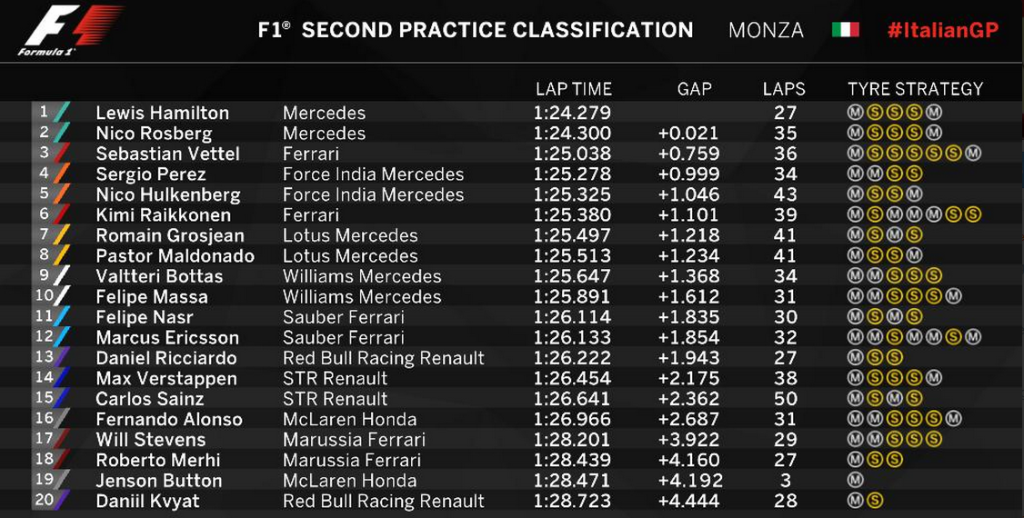1024x518 pixels.
Task: Select the TYRE STRATEGY column header
Action: point(915,89)
